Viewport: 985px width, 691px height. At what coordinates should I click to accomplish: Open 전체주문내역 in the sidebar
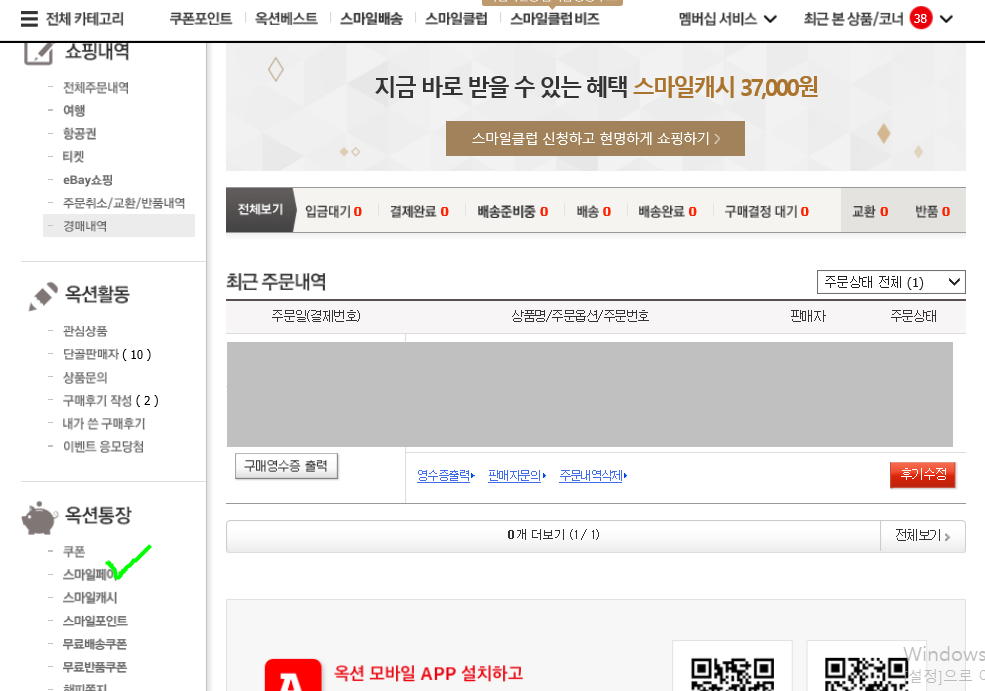(95, 87)
